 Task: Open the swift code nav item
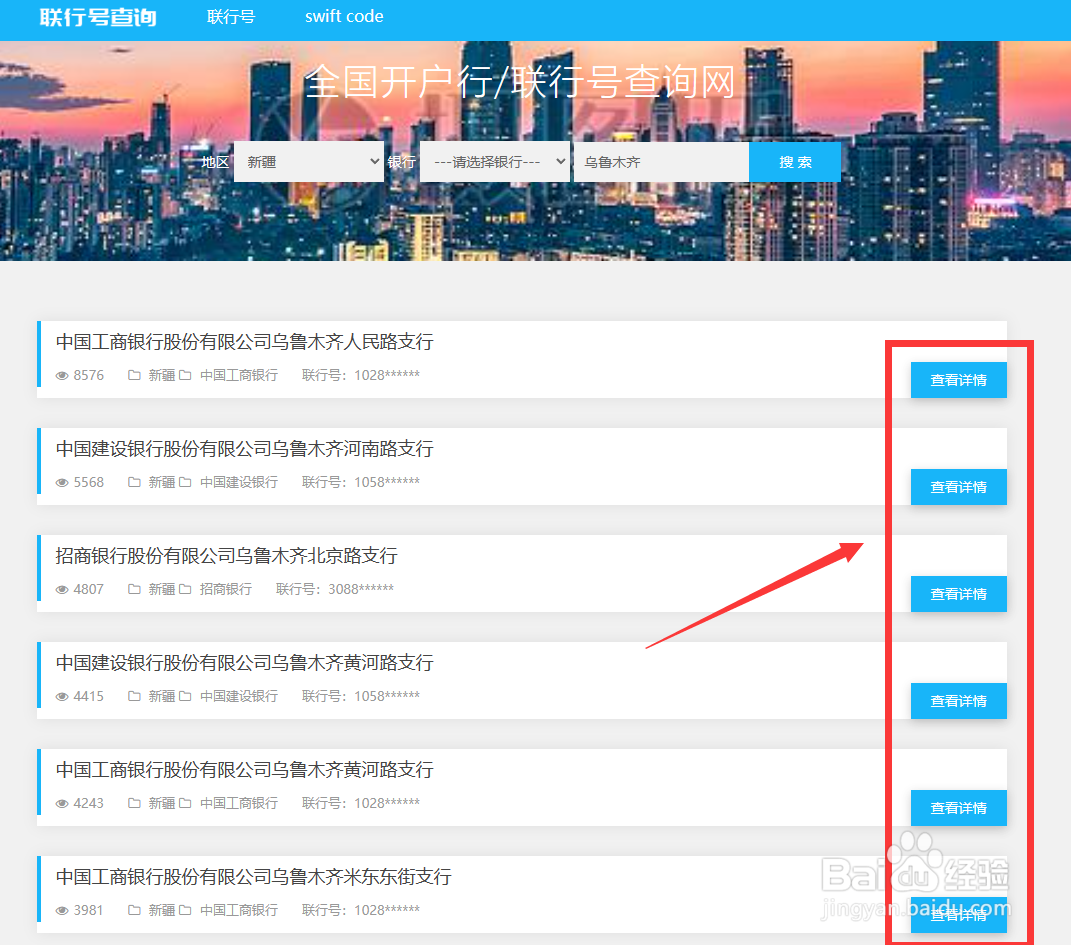344,16
